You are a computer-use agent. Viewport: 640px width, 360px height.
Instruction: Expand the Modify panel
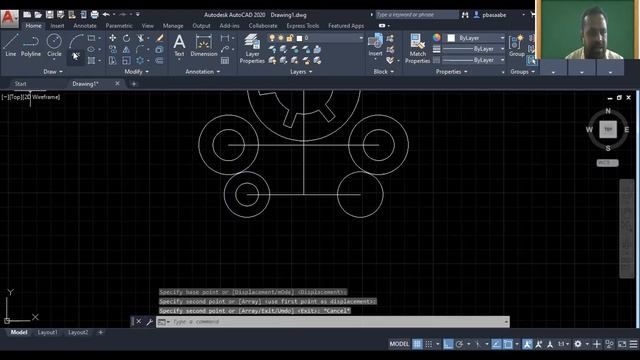[136, 71]
